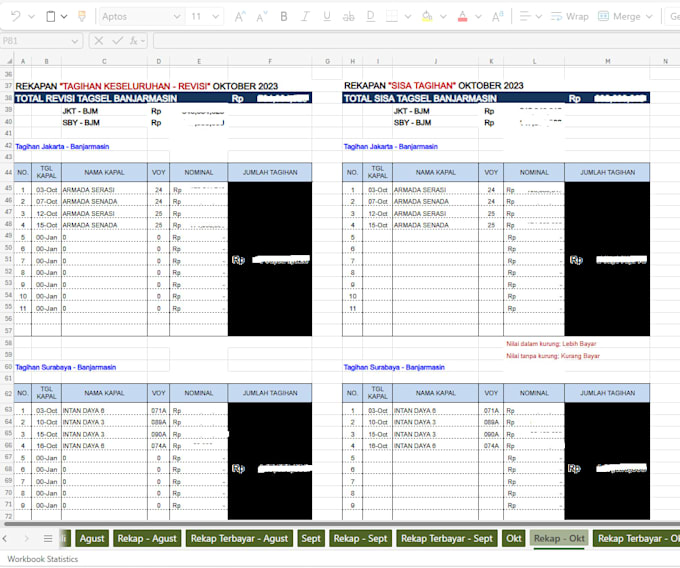The height and width of the screenshot is (568, 680).
Task: Confirm formula entry with checkmark icon
Action: pos(118,41)
